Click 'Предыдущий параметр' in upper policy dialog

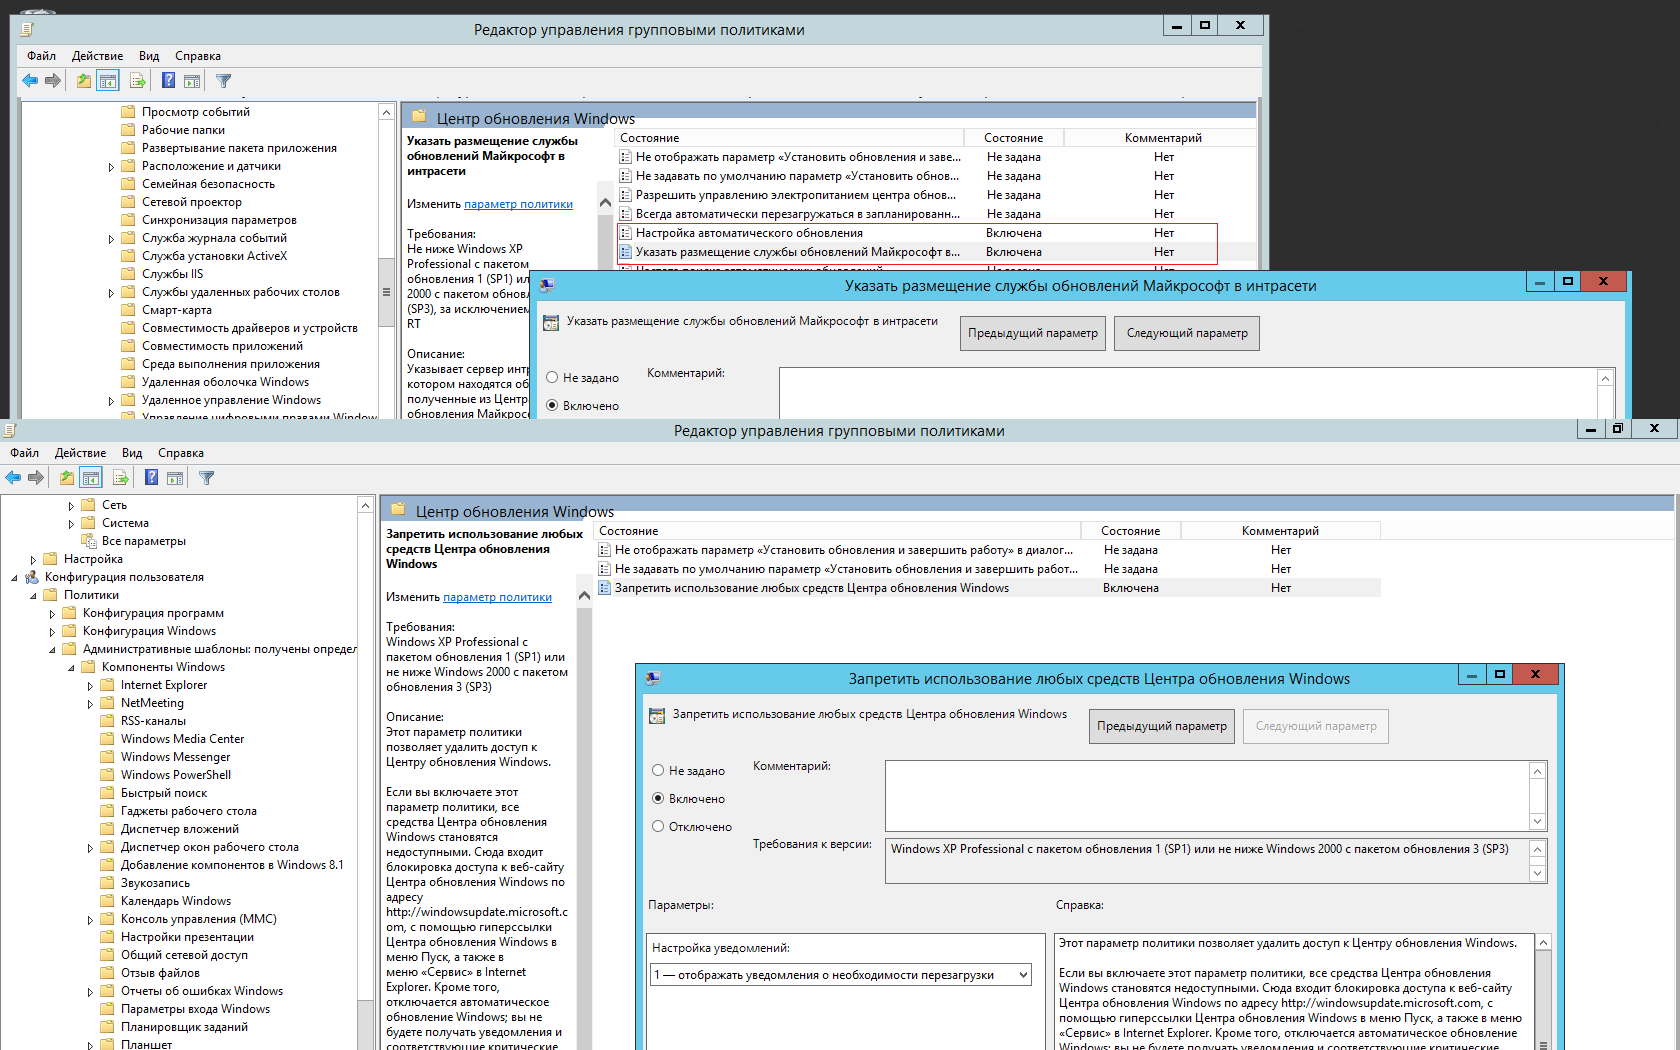click(x=1033, y=333)
